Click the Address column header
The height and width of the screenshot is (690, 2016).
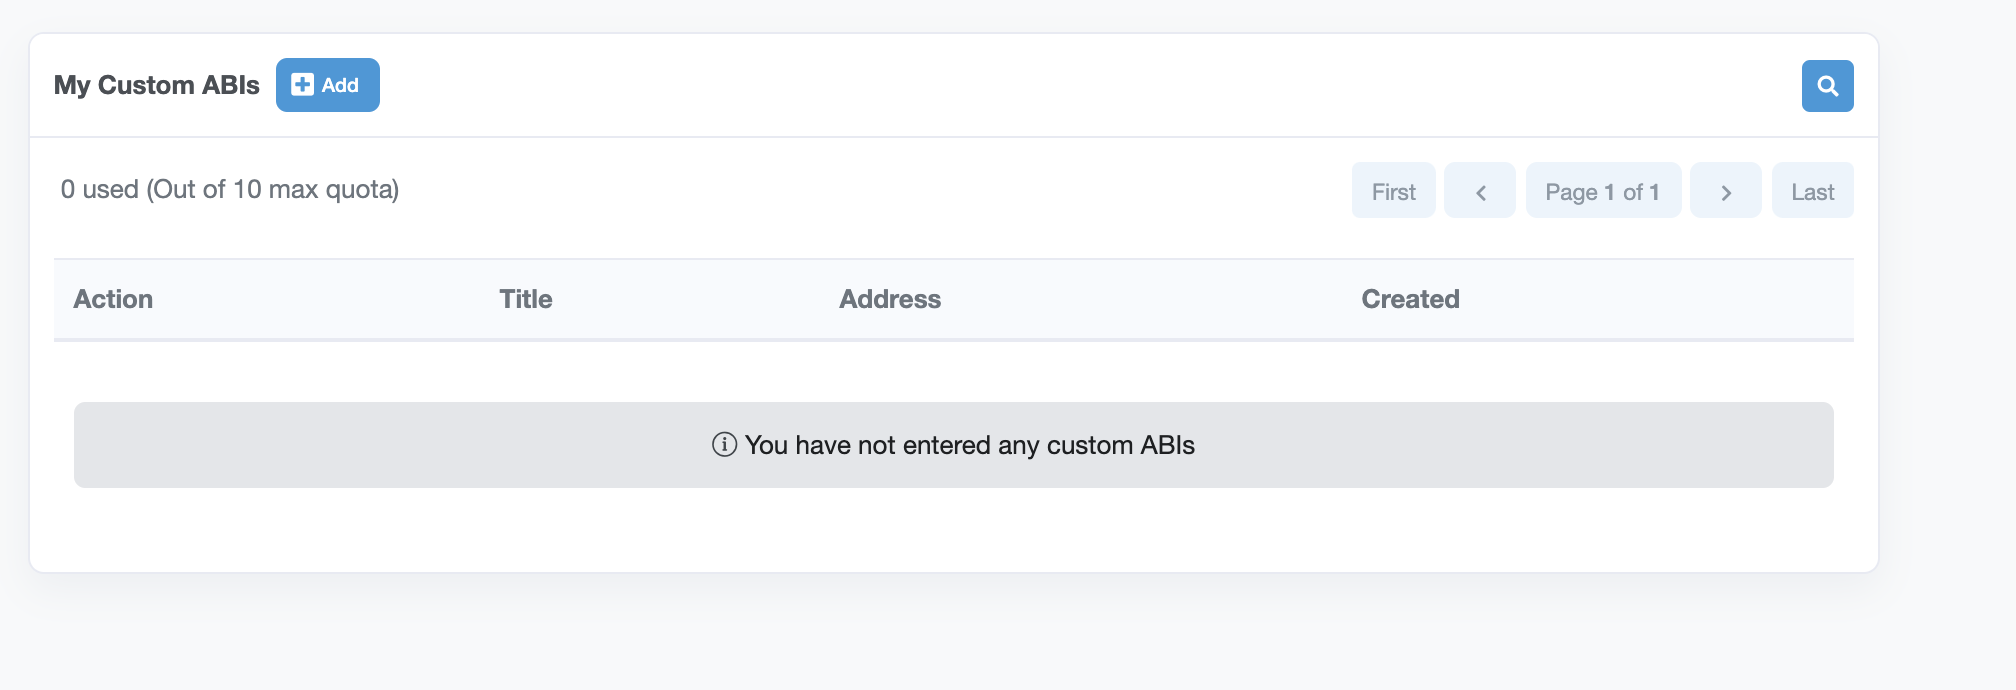point(890,299)
